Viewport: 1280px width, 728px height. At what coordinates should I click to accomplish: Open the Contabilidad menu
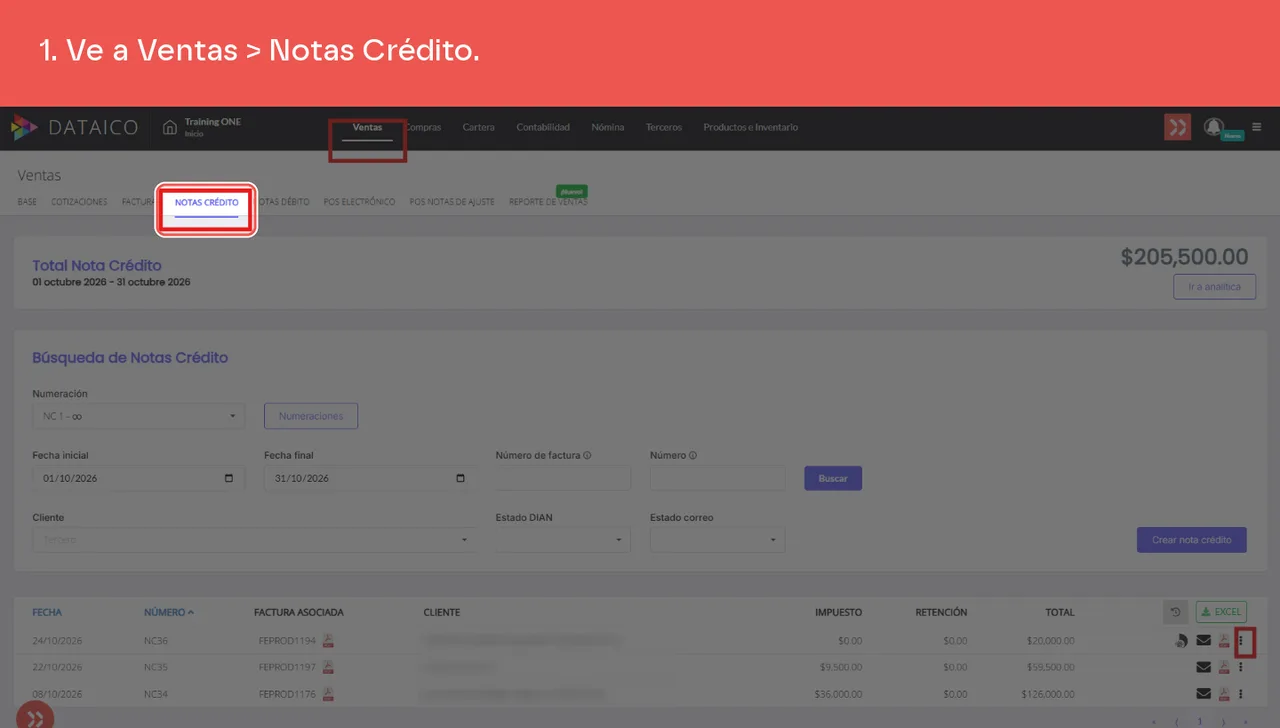pos(543,127)
